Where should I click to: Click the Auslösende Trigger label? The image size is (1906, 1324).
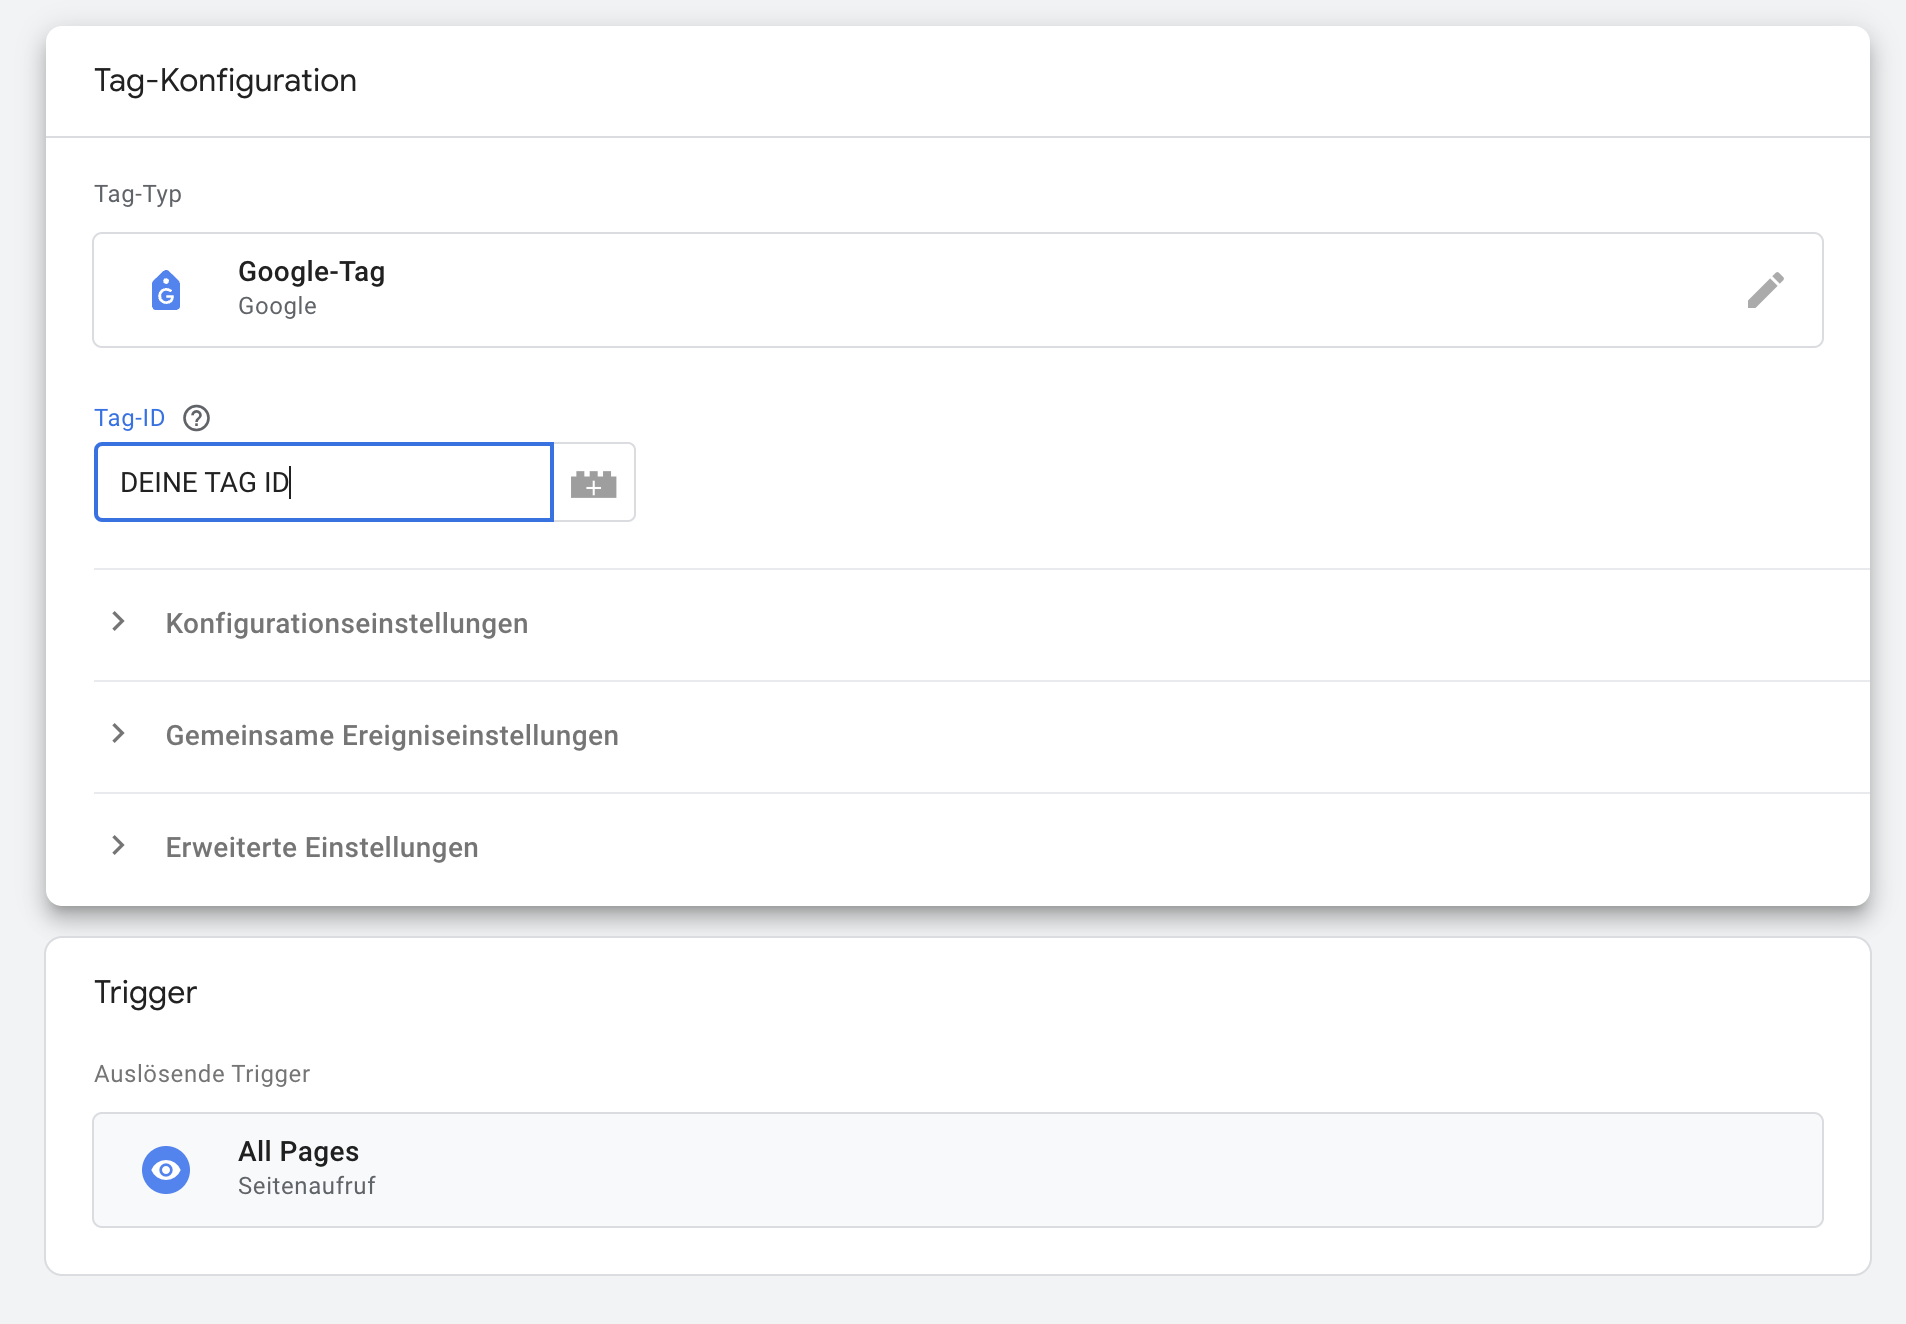pyautogui.click(x=202, y=1074)
